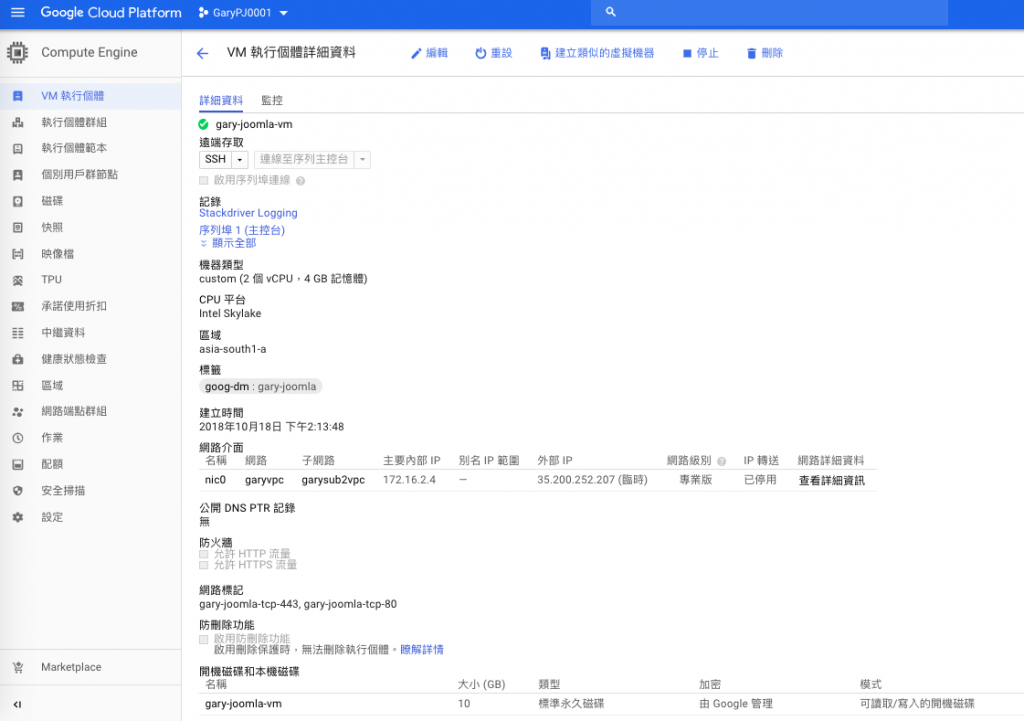This screenshot has height=721, width=1024.
Task: Open 個別用戶群節點 from the sidebar
Action: click(91, 174)
